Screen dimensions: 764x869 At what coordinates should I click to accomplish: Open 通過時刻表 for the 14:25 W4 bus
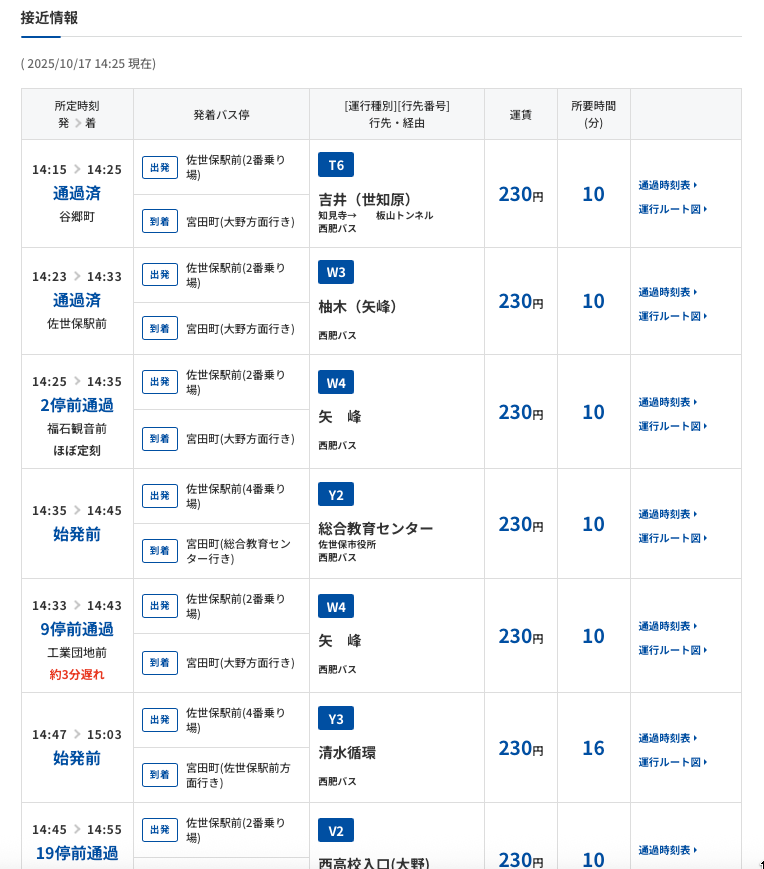[x=667, y=402]
